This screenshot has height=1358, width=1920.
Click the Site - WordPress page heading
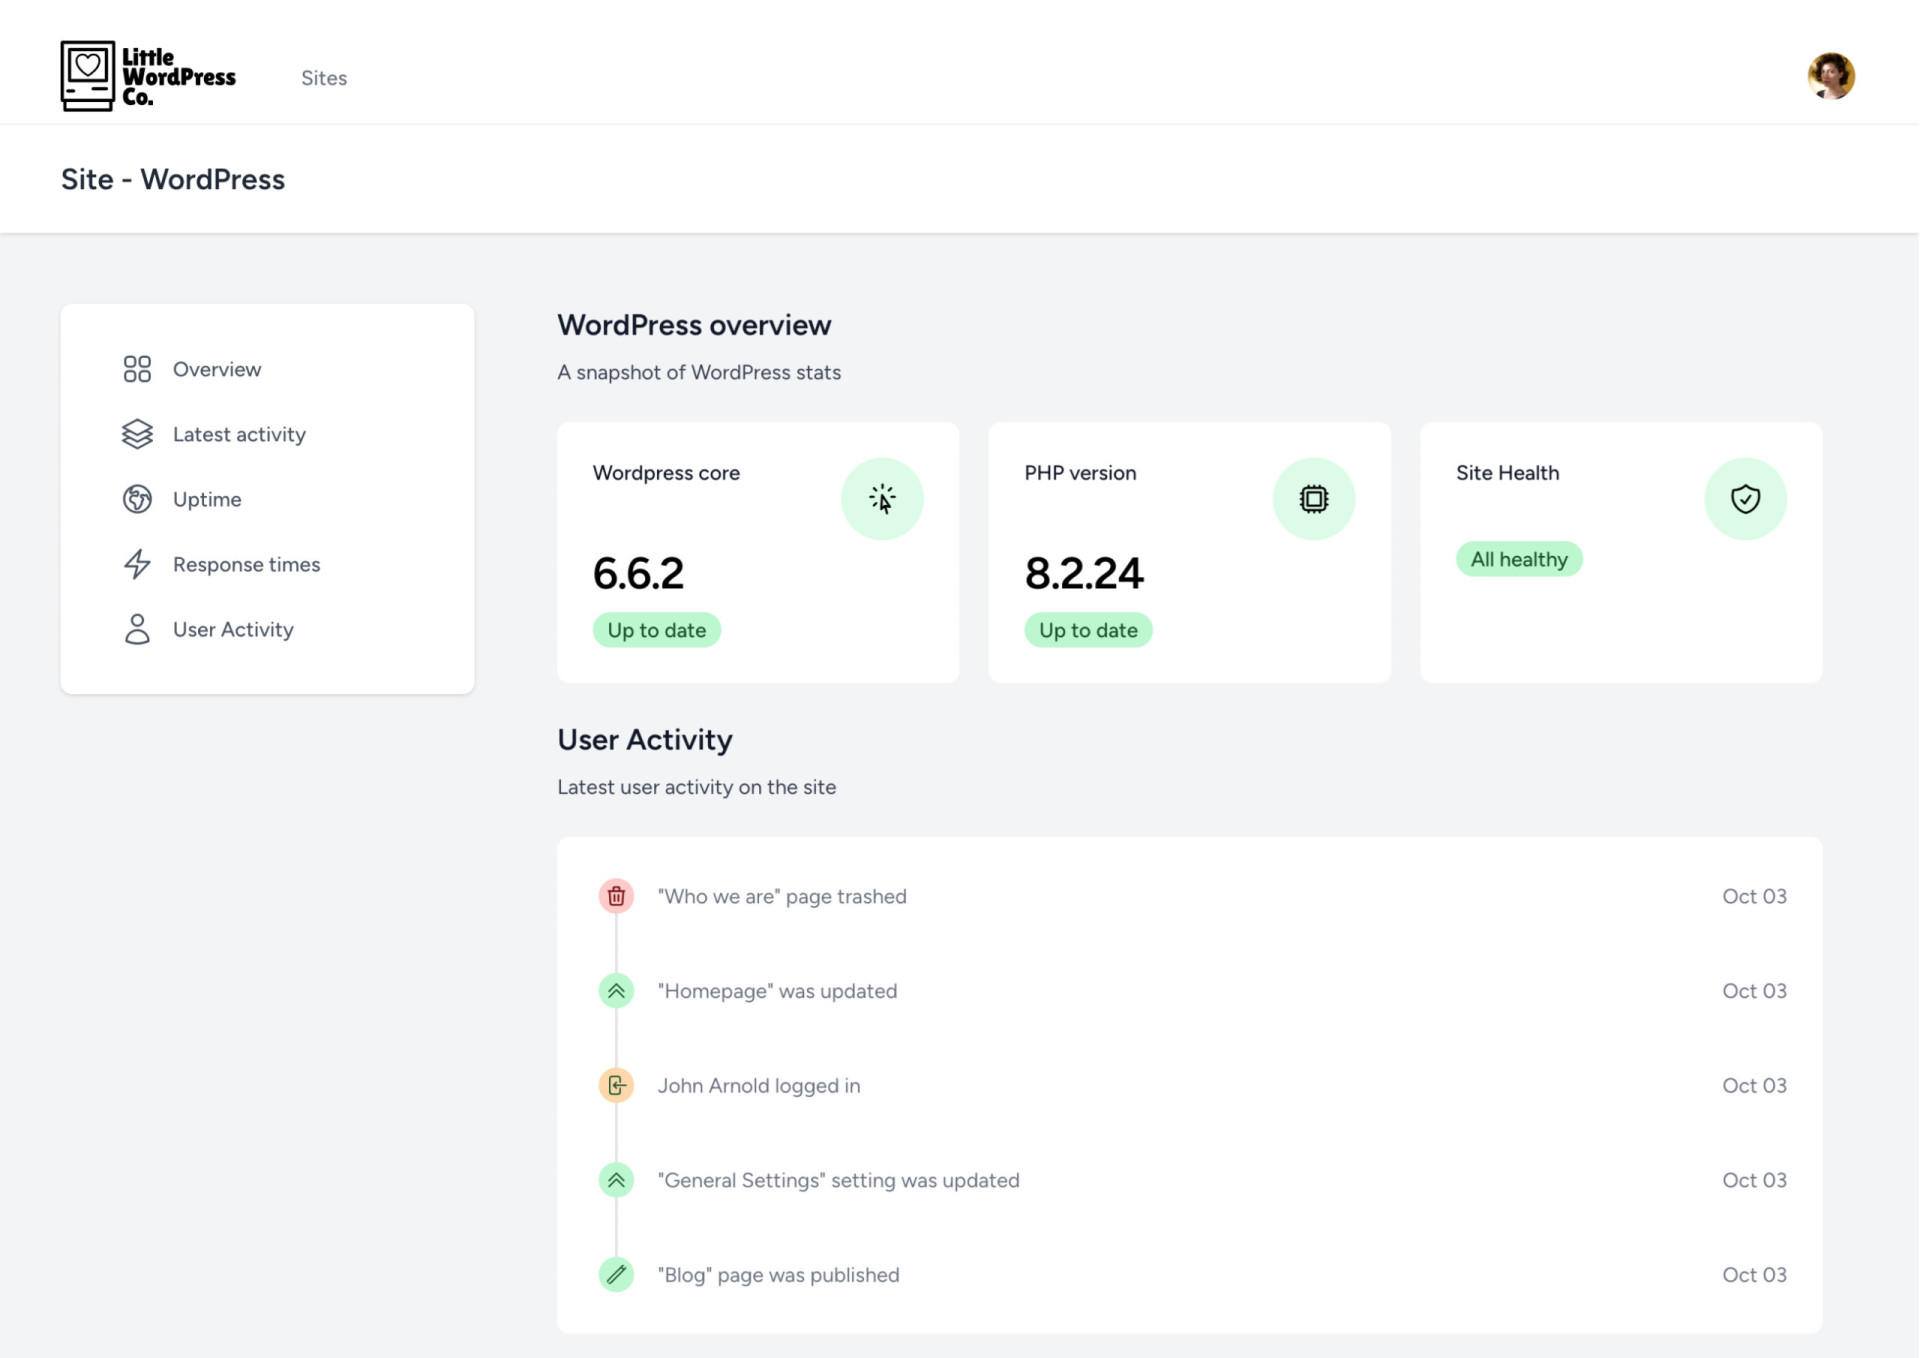pos(173,179)
